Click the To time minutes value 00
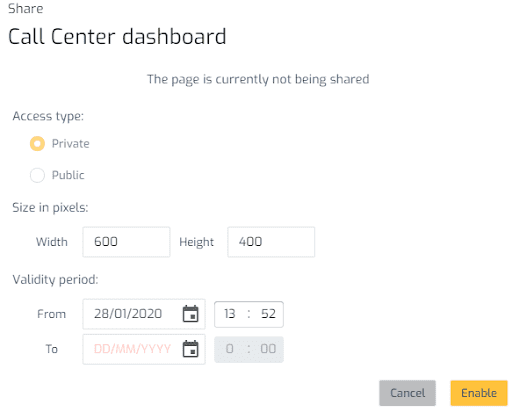The width and height of the screenshot is (512, 412). point(268,349)
